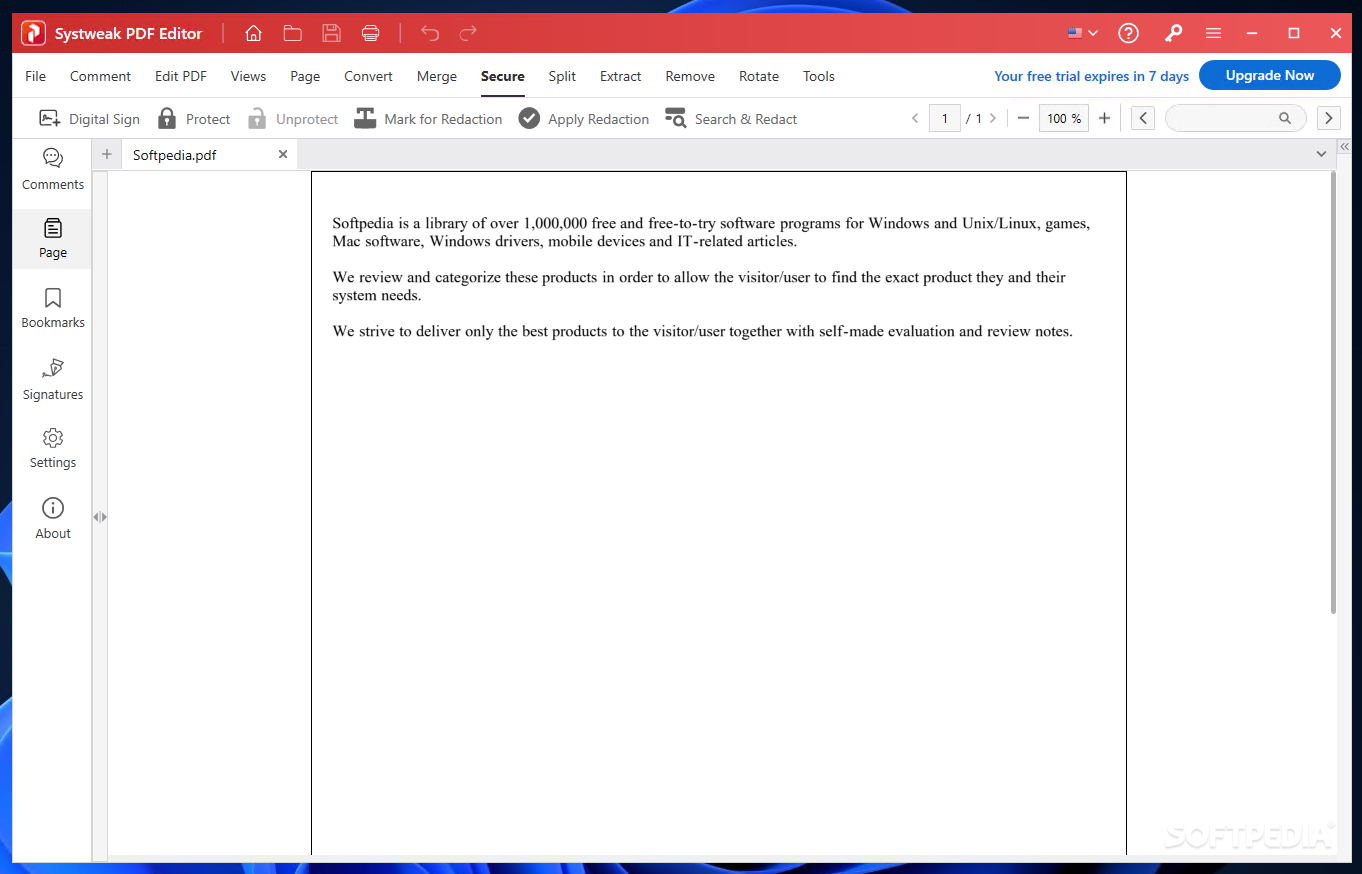Open the language flag dropdown

tap(1083, 33)
